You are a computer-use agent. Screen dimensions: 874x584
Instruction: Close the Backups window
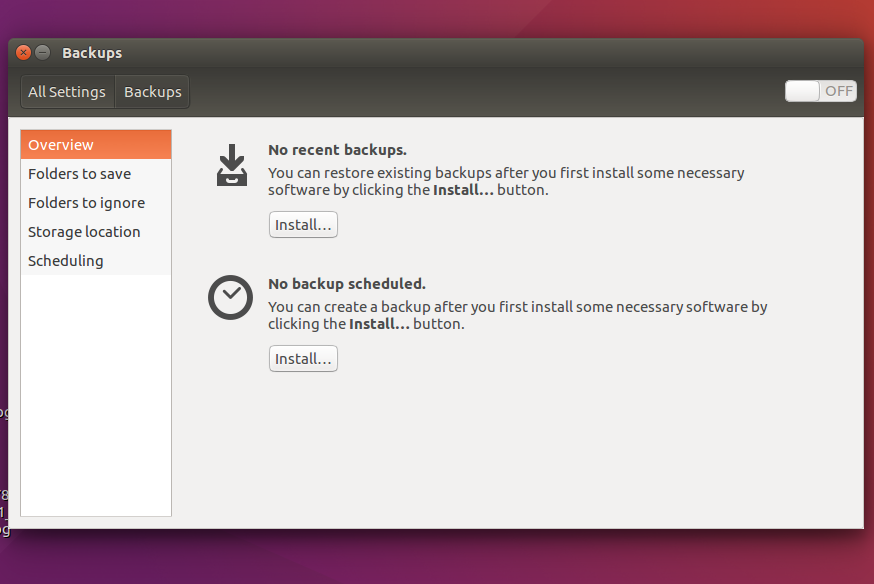pyautogui.click(x=24, y=53)
